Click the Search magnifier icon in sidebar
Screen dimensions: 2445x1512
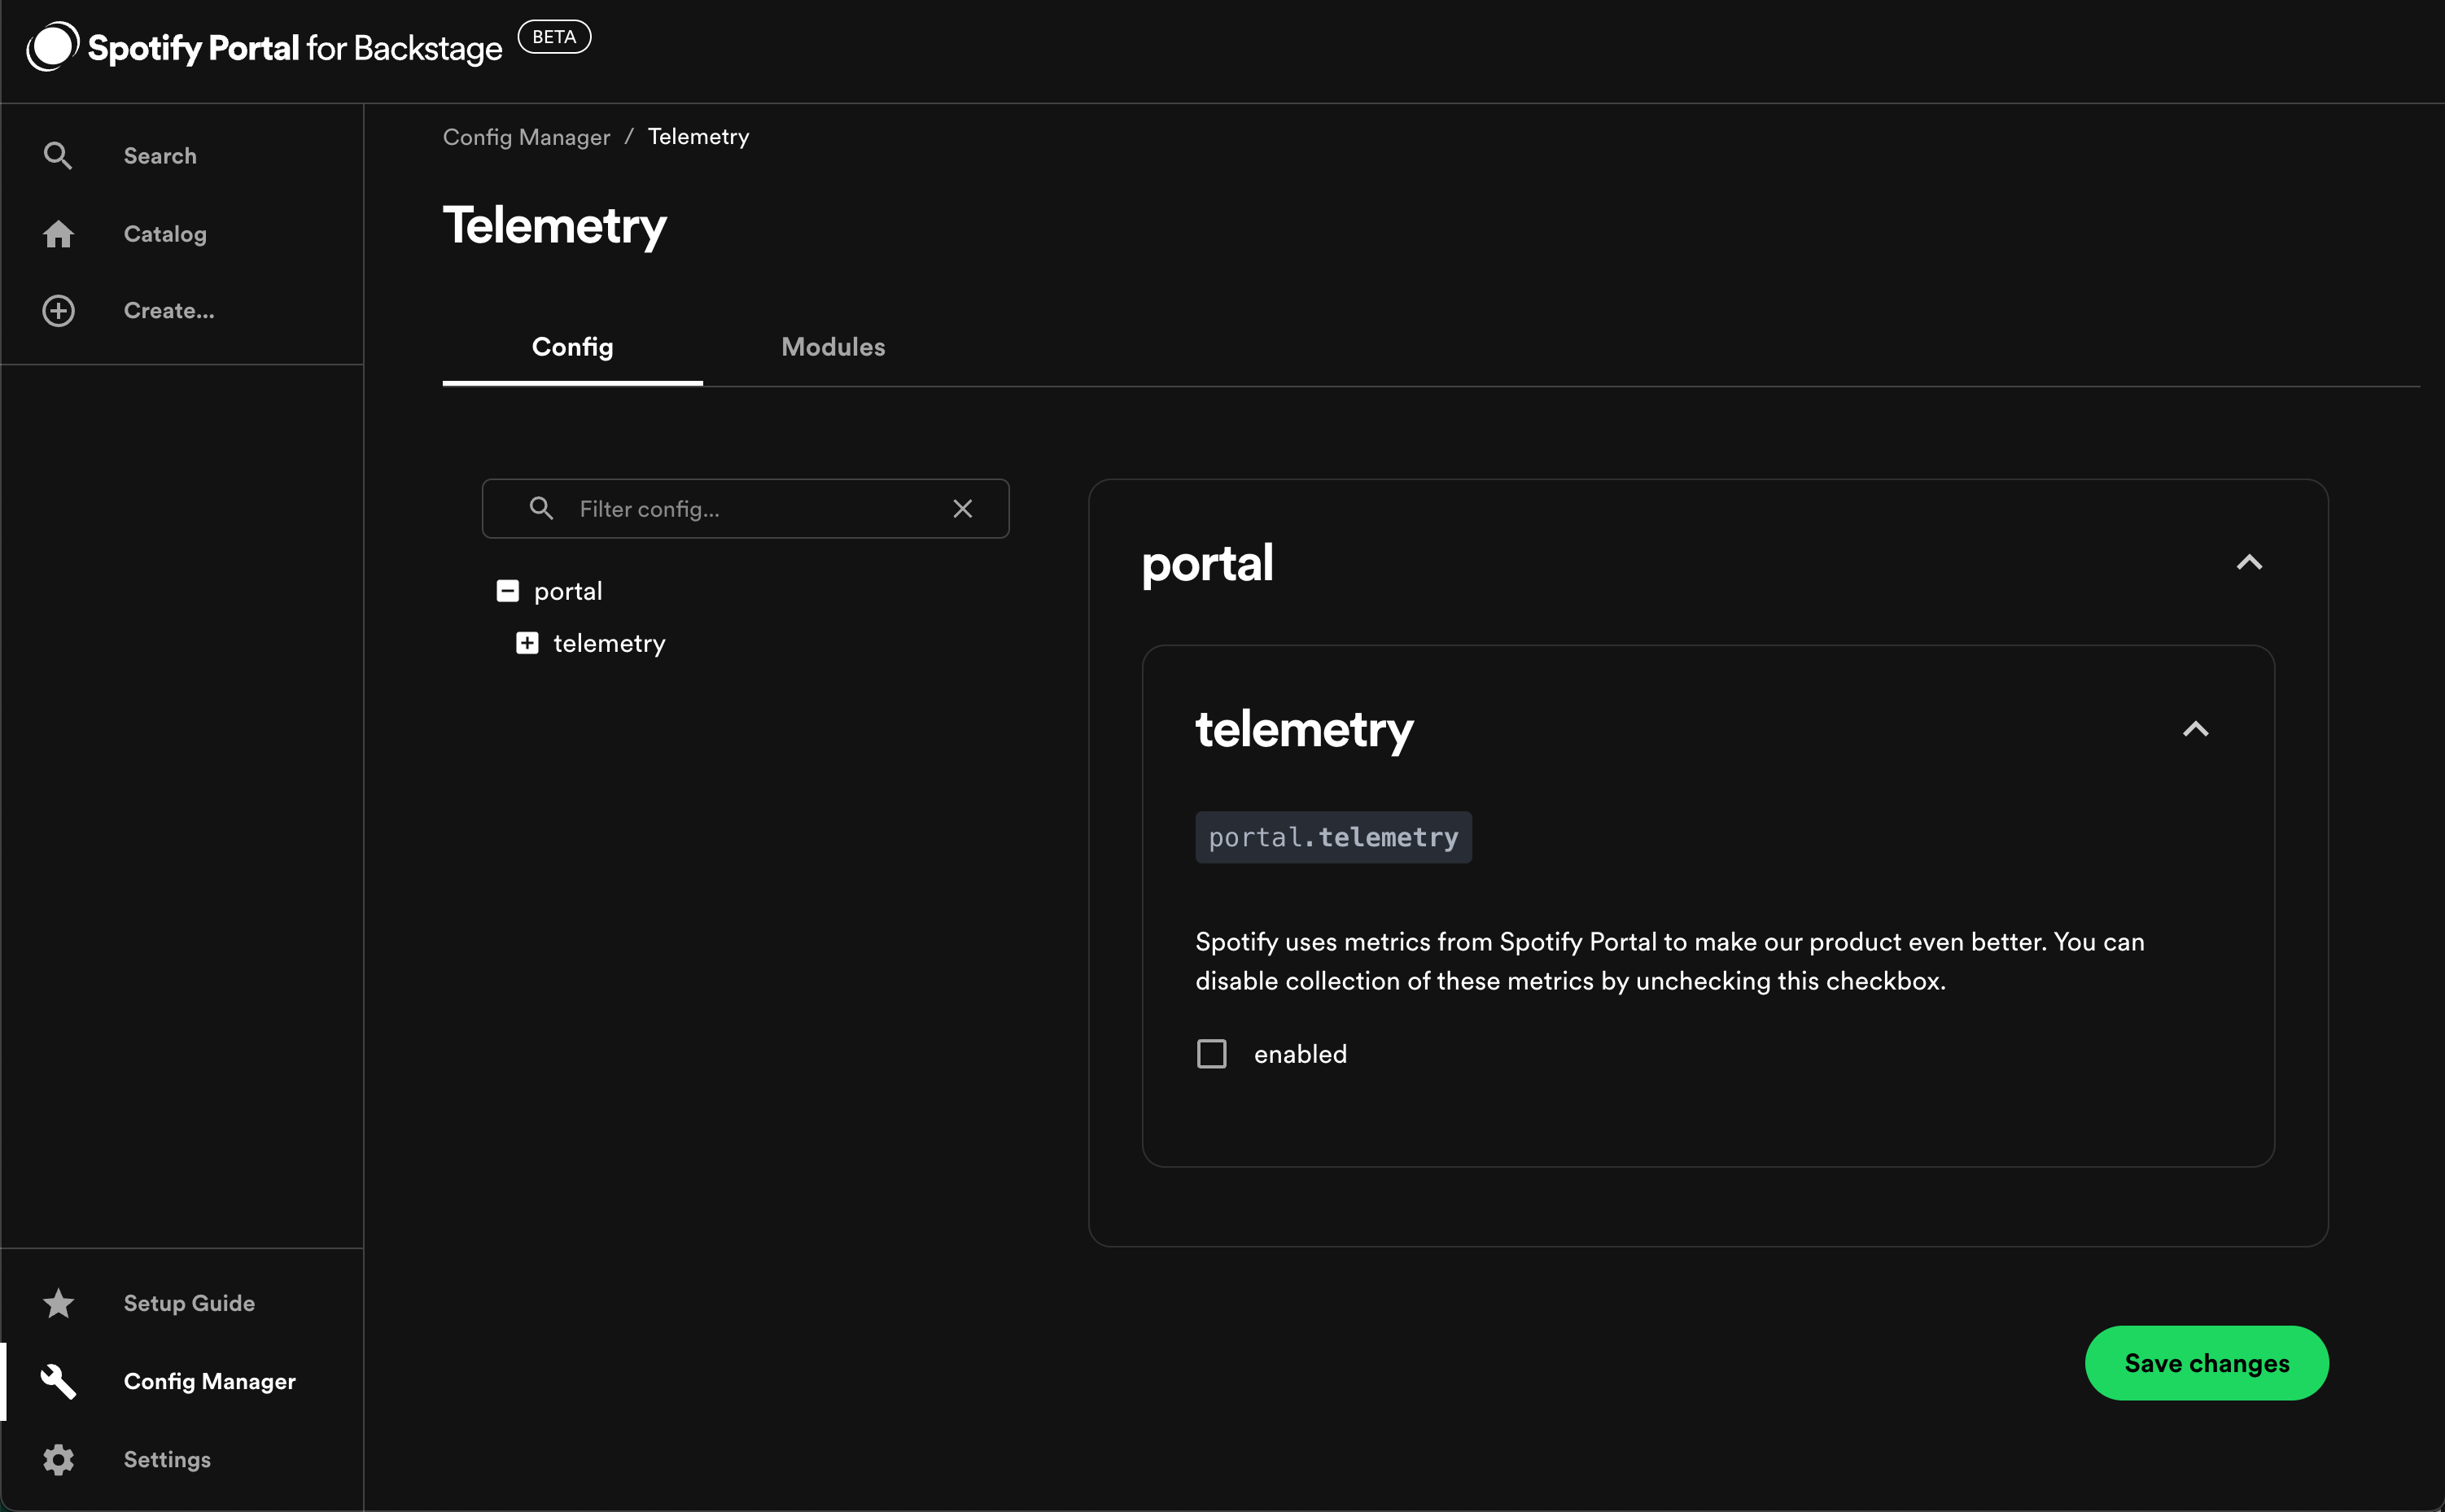pyautogui.click(x=58, y=155)
